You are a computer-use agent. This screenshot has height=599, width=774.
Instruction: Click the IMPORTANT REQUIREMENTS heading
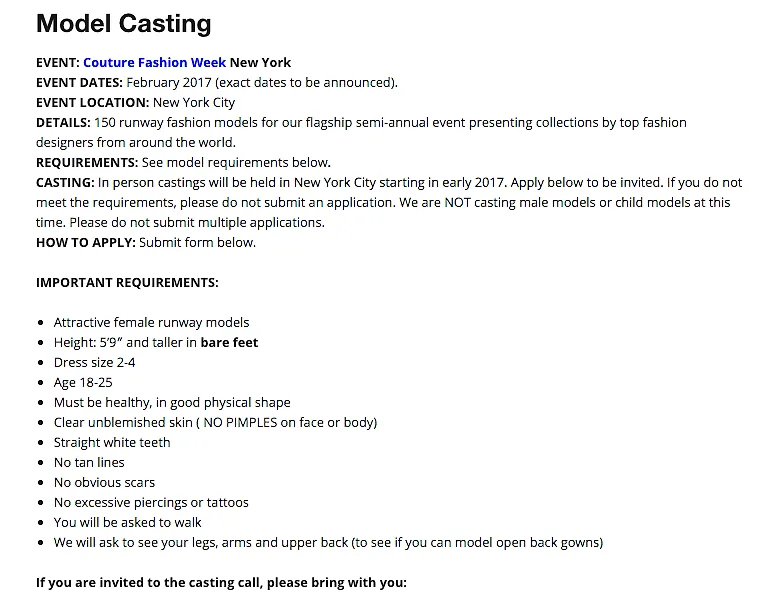(x=127, y=282)
